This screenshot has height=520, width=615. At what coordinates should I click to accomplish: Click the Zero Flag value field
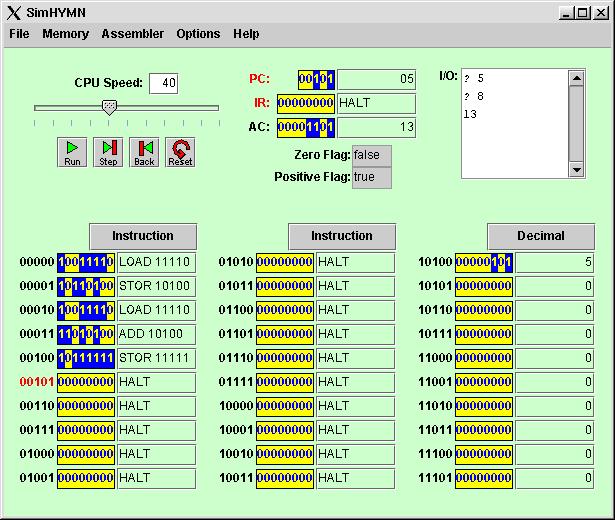coord(371,156)
